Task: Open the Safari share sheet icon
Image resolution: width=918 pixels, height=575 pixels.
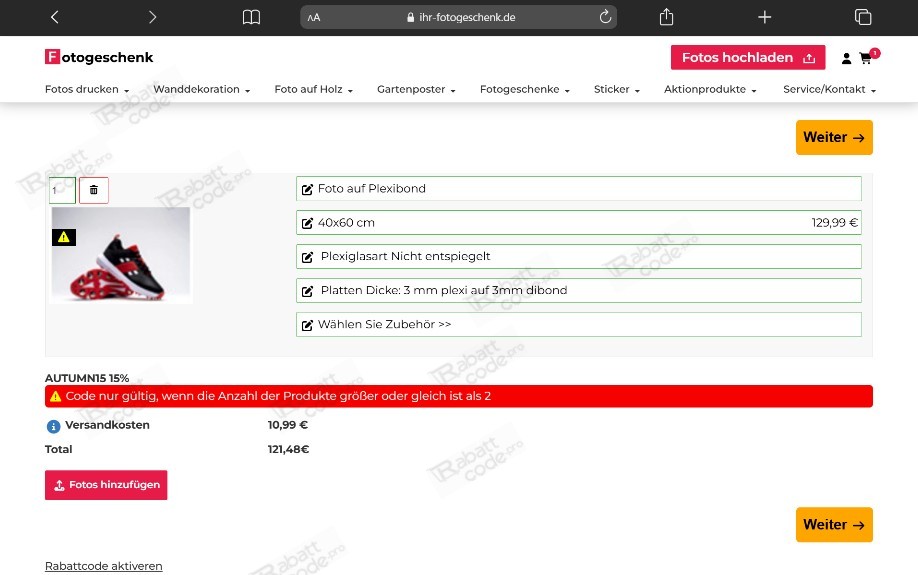Action: coord(666,17)
